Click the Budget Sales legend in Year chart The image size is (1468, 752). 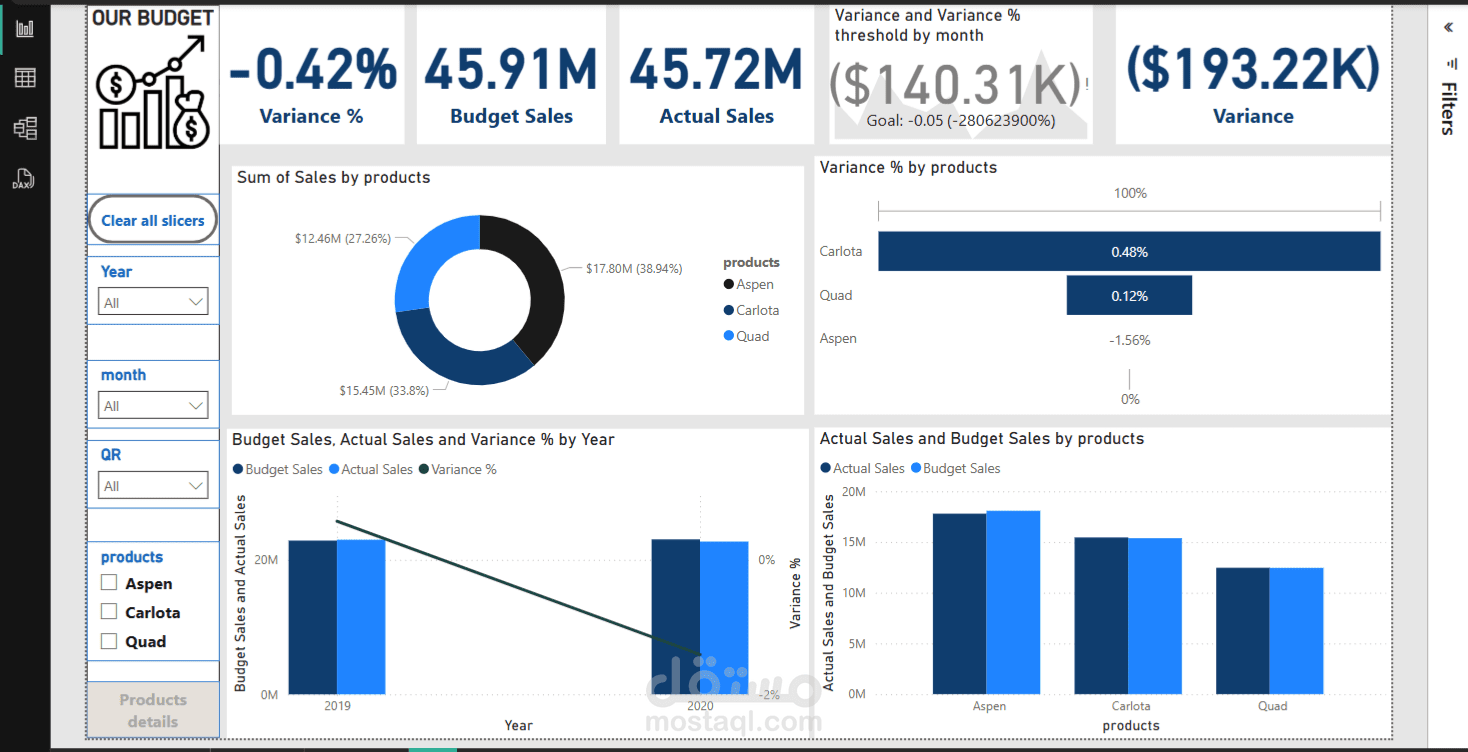(278, 469)
